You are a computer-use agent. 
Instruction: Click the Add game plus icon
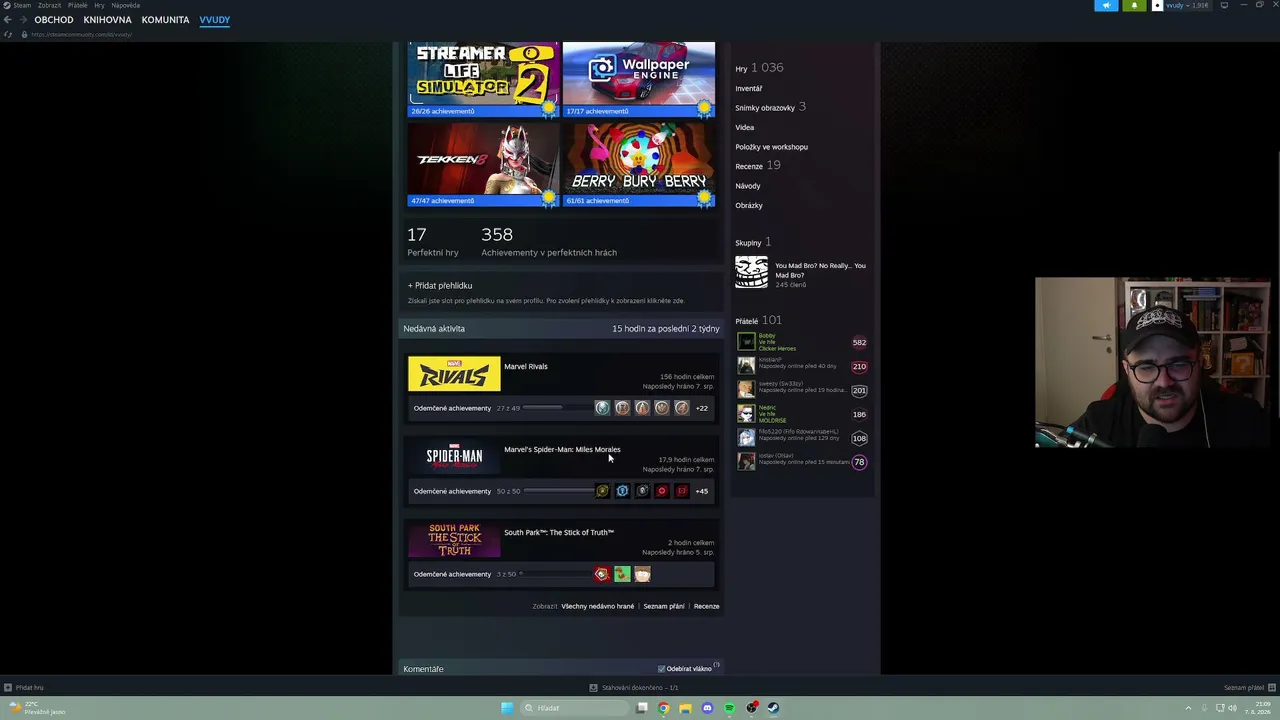click(x=7, y=688)
